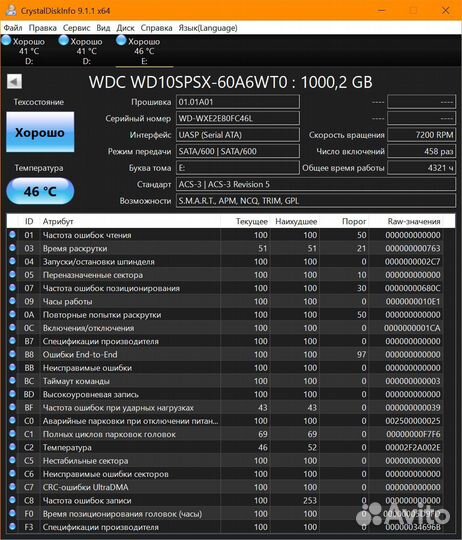Go to previous disk with back arrow
This screenshot has height=540, width=462.
coord(14,82)
